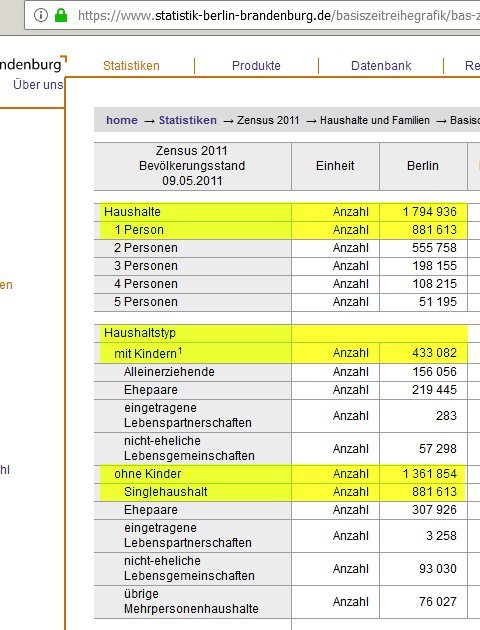Viewport: 480px width, 630px height.
Task: Select the Berlin value 555 758
Action: 434,248
